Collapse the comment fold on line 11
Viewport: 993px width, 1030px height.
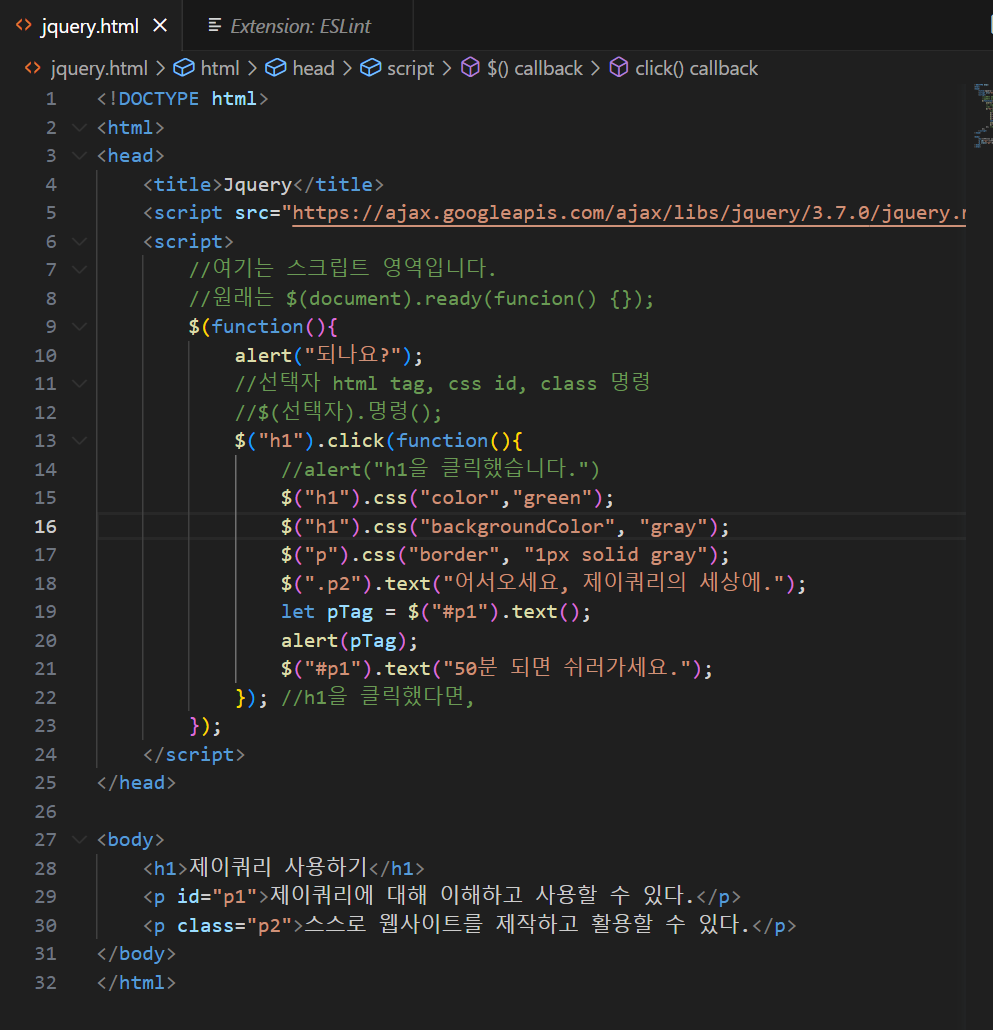point(79,384)
